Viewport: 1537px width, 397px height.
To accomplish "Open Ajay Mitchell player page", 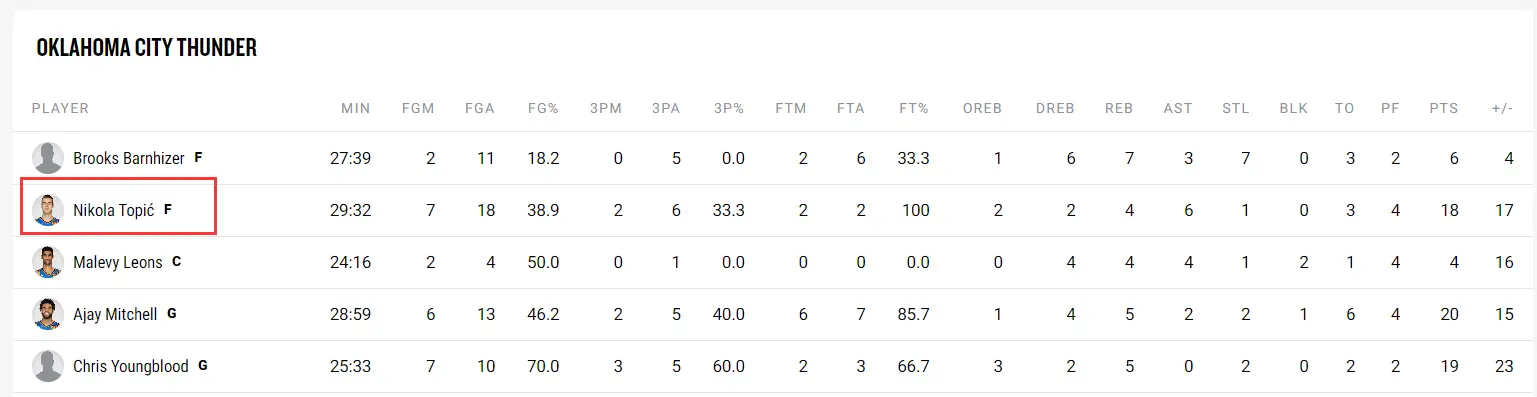I will click(x=115, y=314).
